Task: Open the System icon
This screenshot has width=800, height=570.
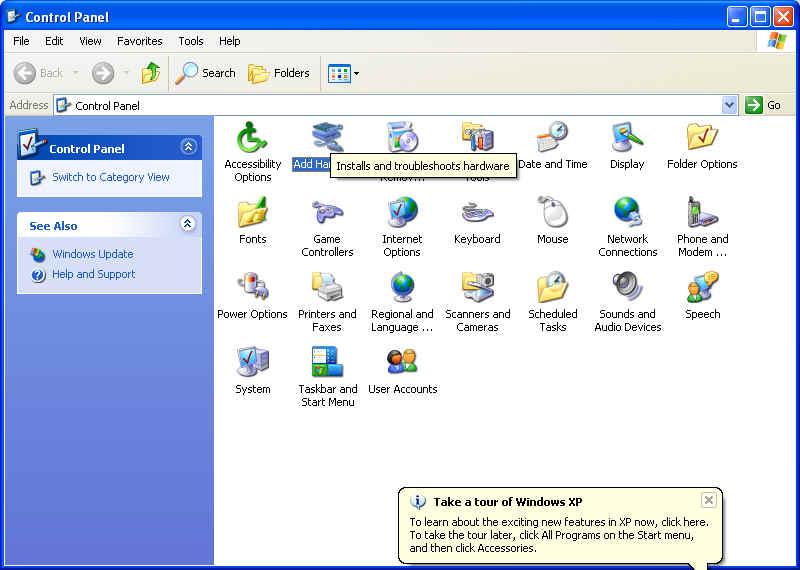Action: pyautogui.click(x=252, y=363)
